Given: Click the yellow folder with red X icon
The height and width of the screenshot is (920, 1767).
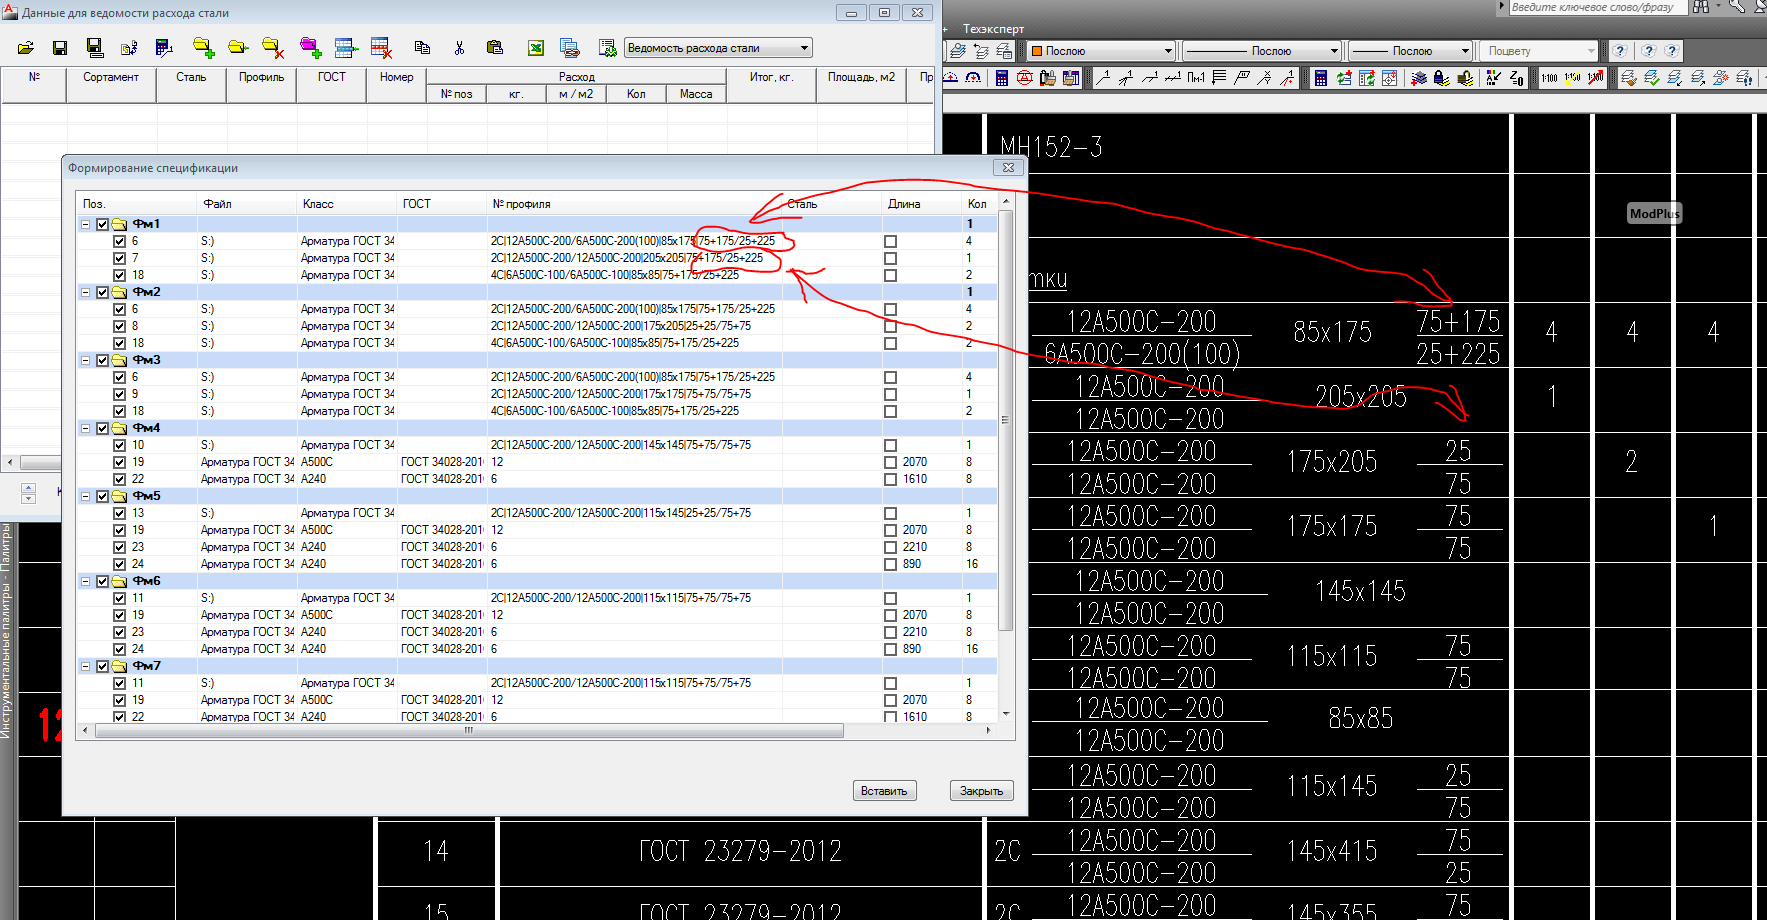Looking at the screenshot, I should [273, 48].
